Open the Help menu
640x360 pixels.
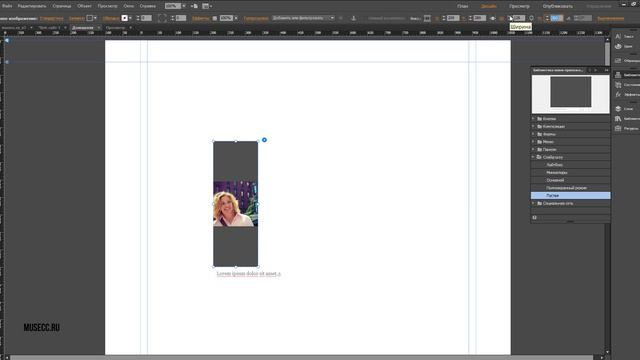tap(148, 6)
